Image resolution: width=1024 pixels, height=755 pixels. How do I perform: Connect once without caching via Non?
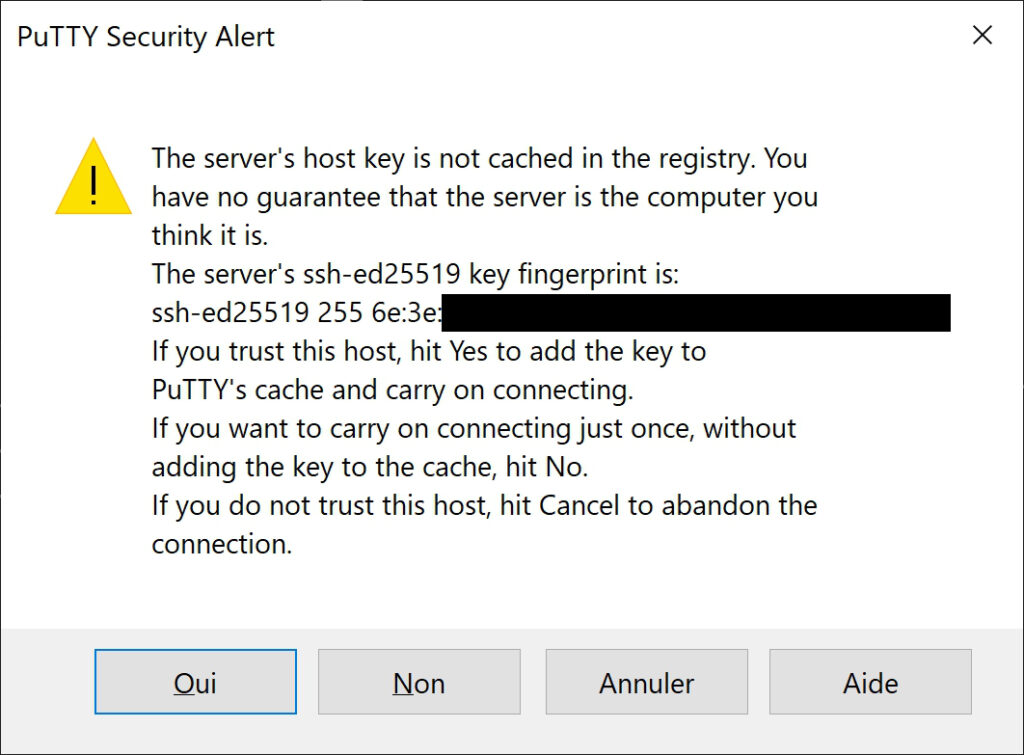pyautogui.click(x=419, y=681)
